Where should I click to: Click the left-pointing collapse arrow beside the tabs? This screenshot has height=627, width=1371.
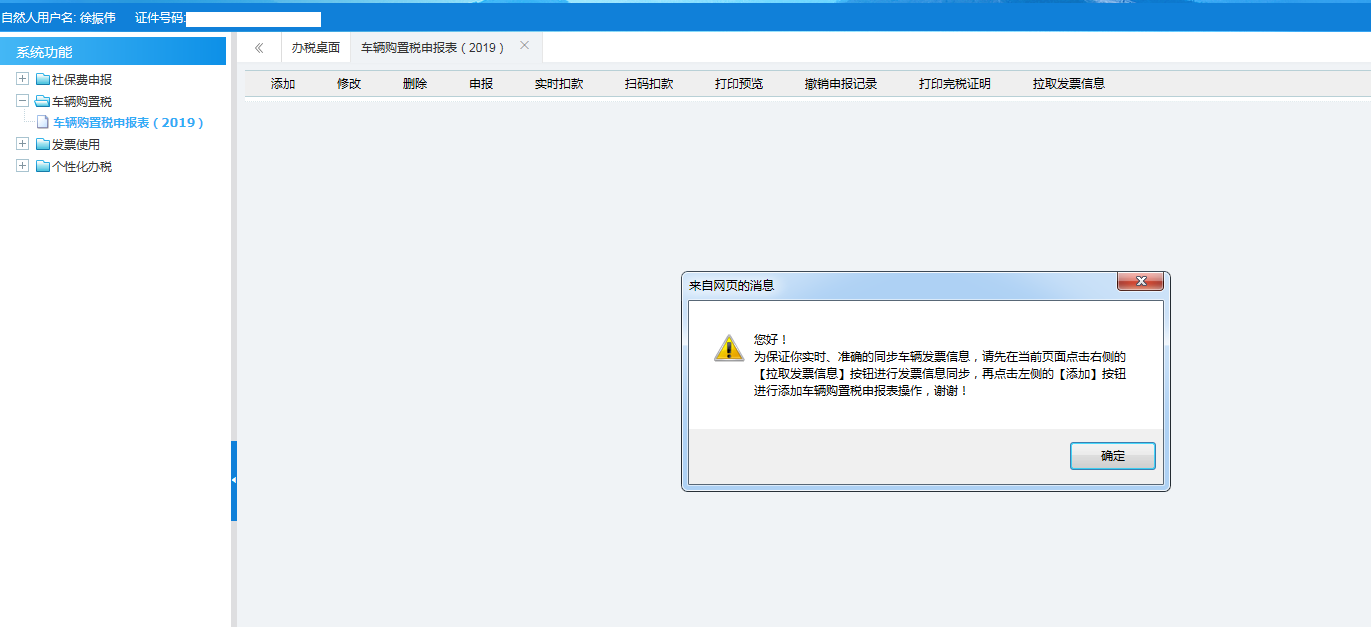tap(258, 46)
